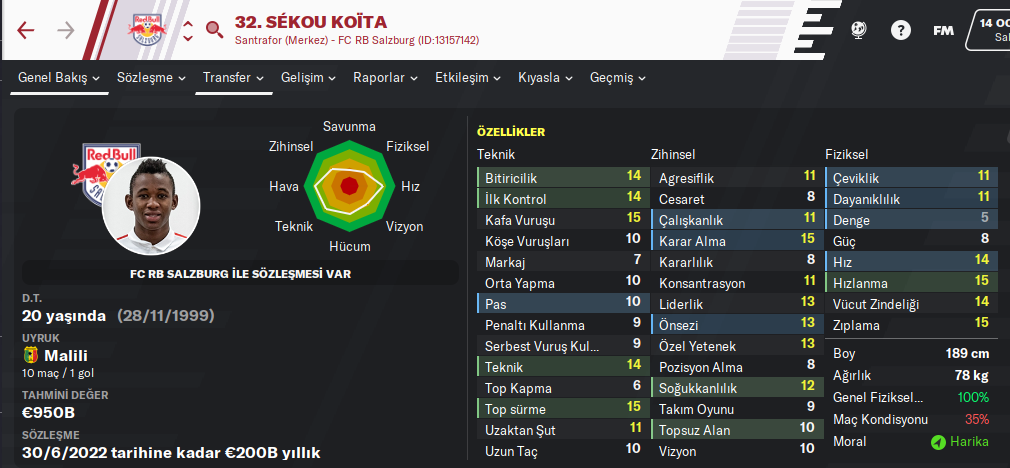1010x468 pixels.
Task: Open the Red Bull Salzburg club badge in header
Action: [146, 30]
